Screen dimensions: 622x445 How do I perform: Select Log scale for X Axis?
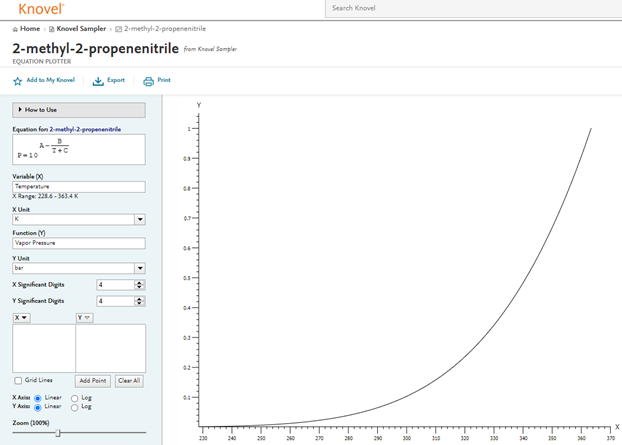coord(75,398)
